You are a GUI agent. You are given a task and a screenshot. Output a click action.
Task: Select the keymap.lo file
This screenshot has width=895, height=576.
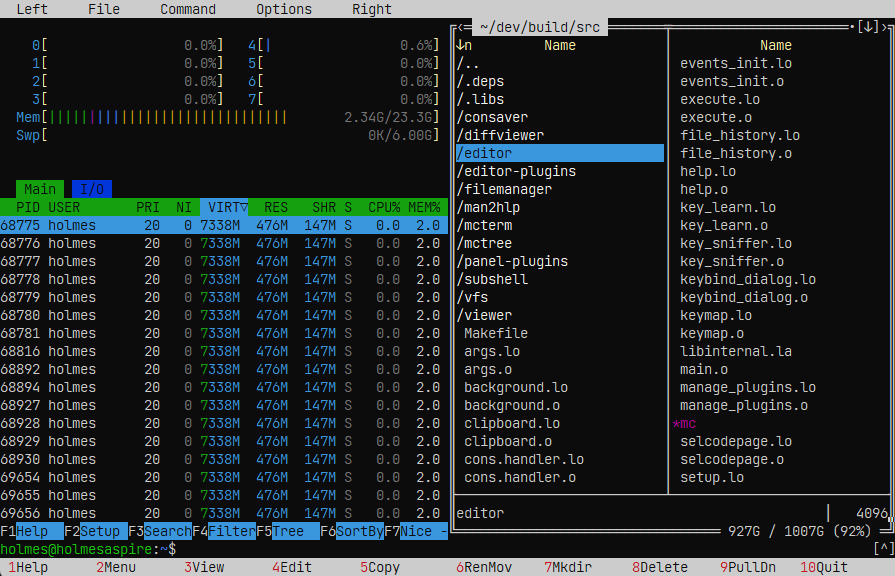(x=779, y=315)
